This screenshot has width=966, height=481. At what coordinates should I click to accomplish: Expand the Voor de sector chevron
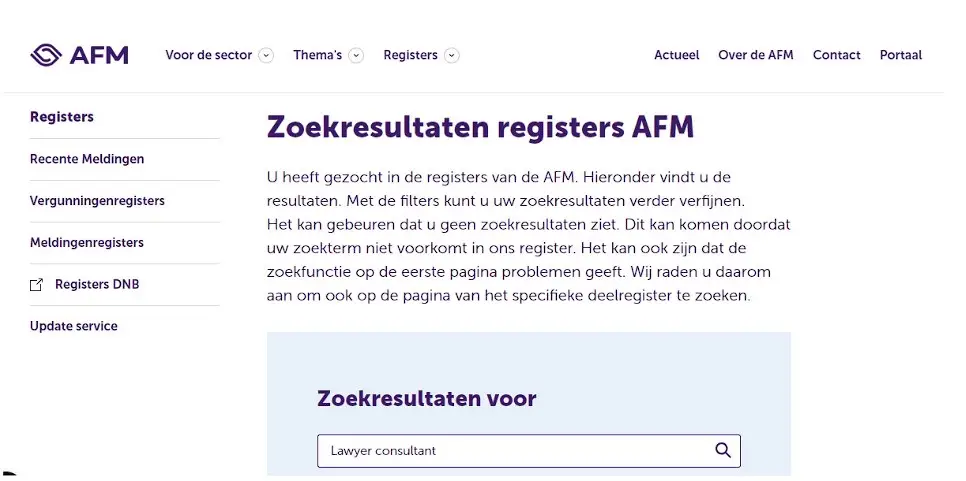tap(266, 56)
